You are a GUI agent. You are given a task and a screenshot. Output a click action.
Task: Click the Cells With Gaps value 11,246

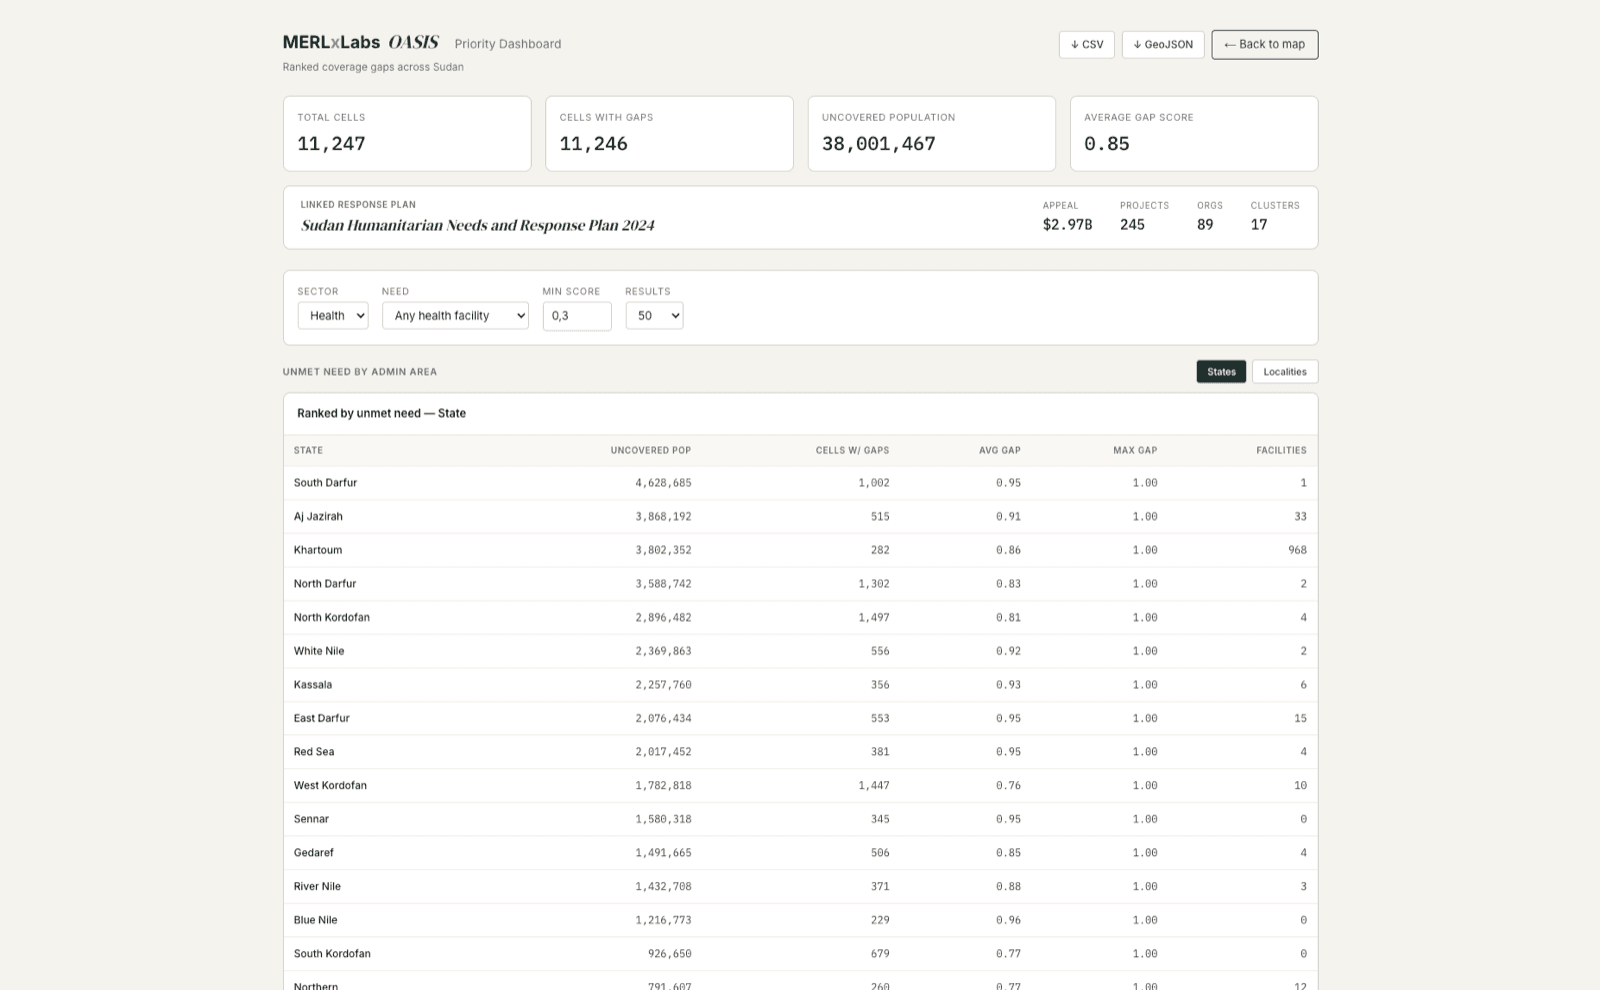594,144
